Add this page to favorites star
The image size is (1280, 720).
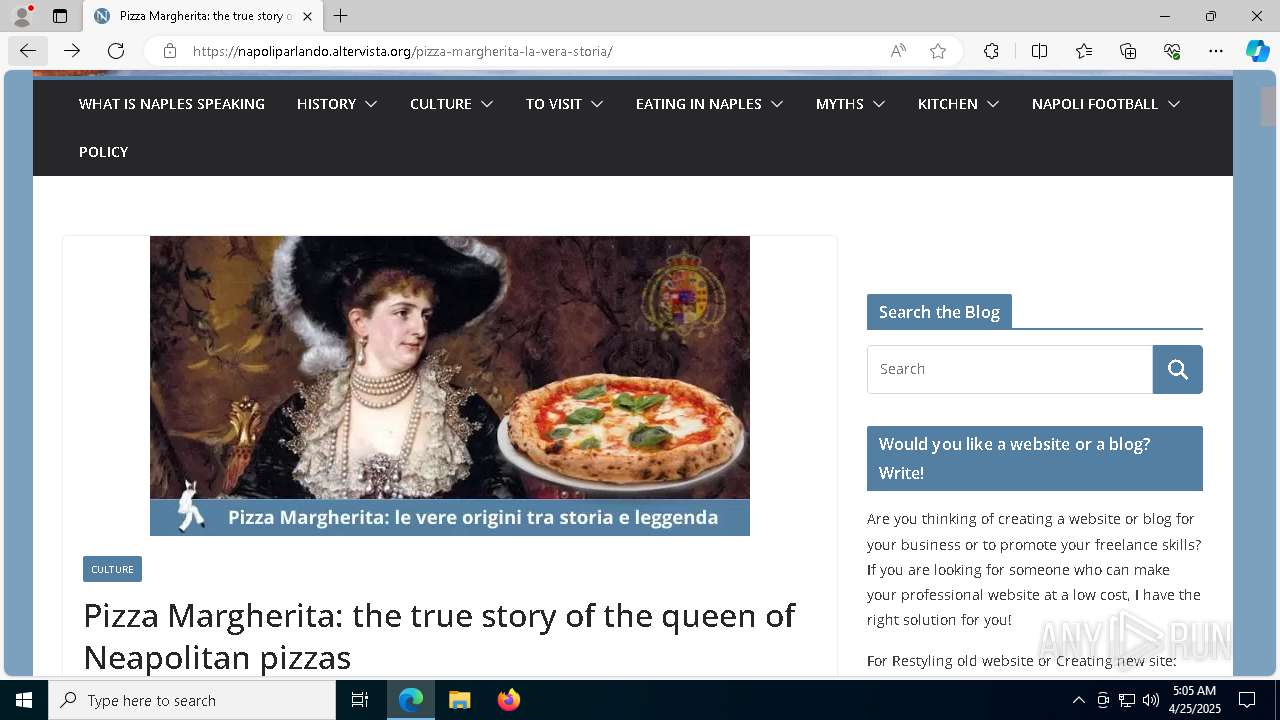[x=938, y=51]
